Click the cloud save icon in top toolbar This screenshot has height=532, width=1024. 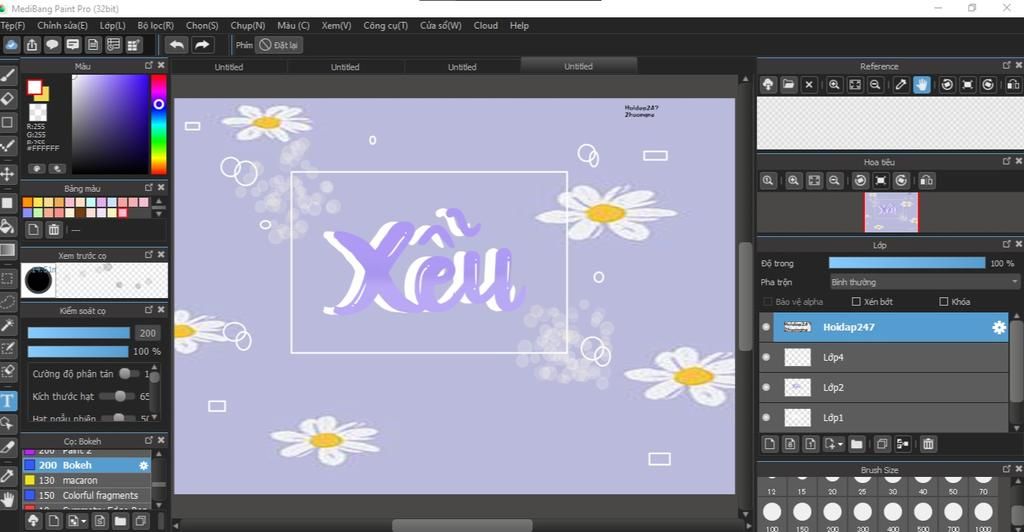point(11,45)
